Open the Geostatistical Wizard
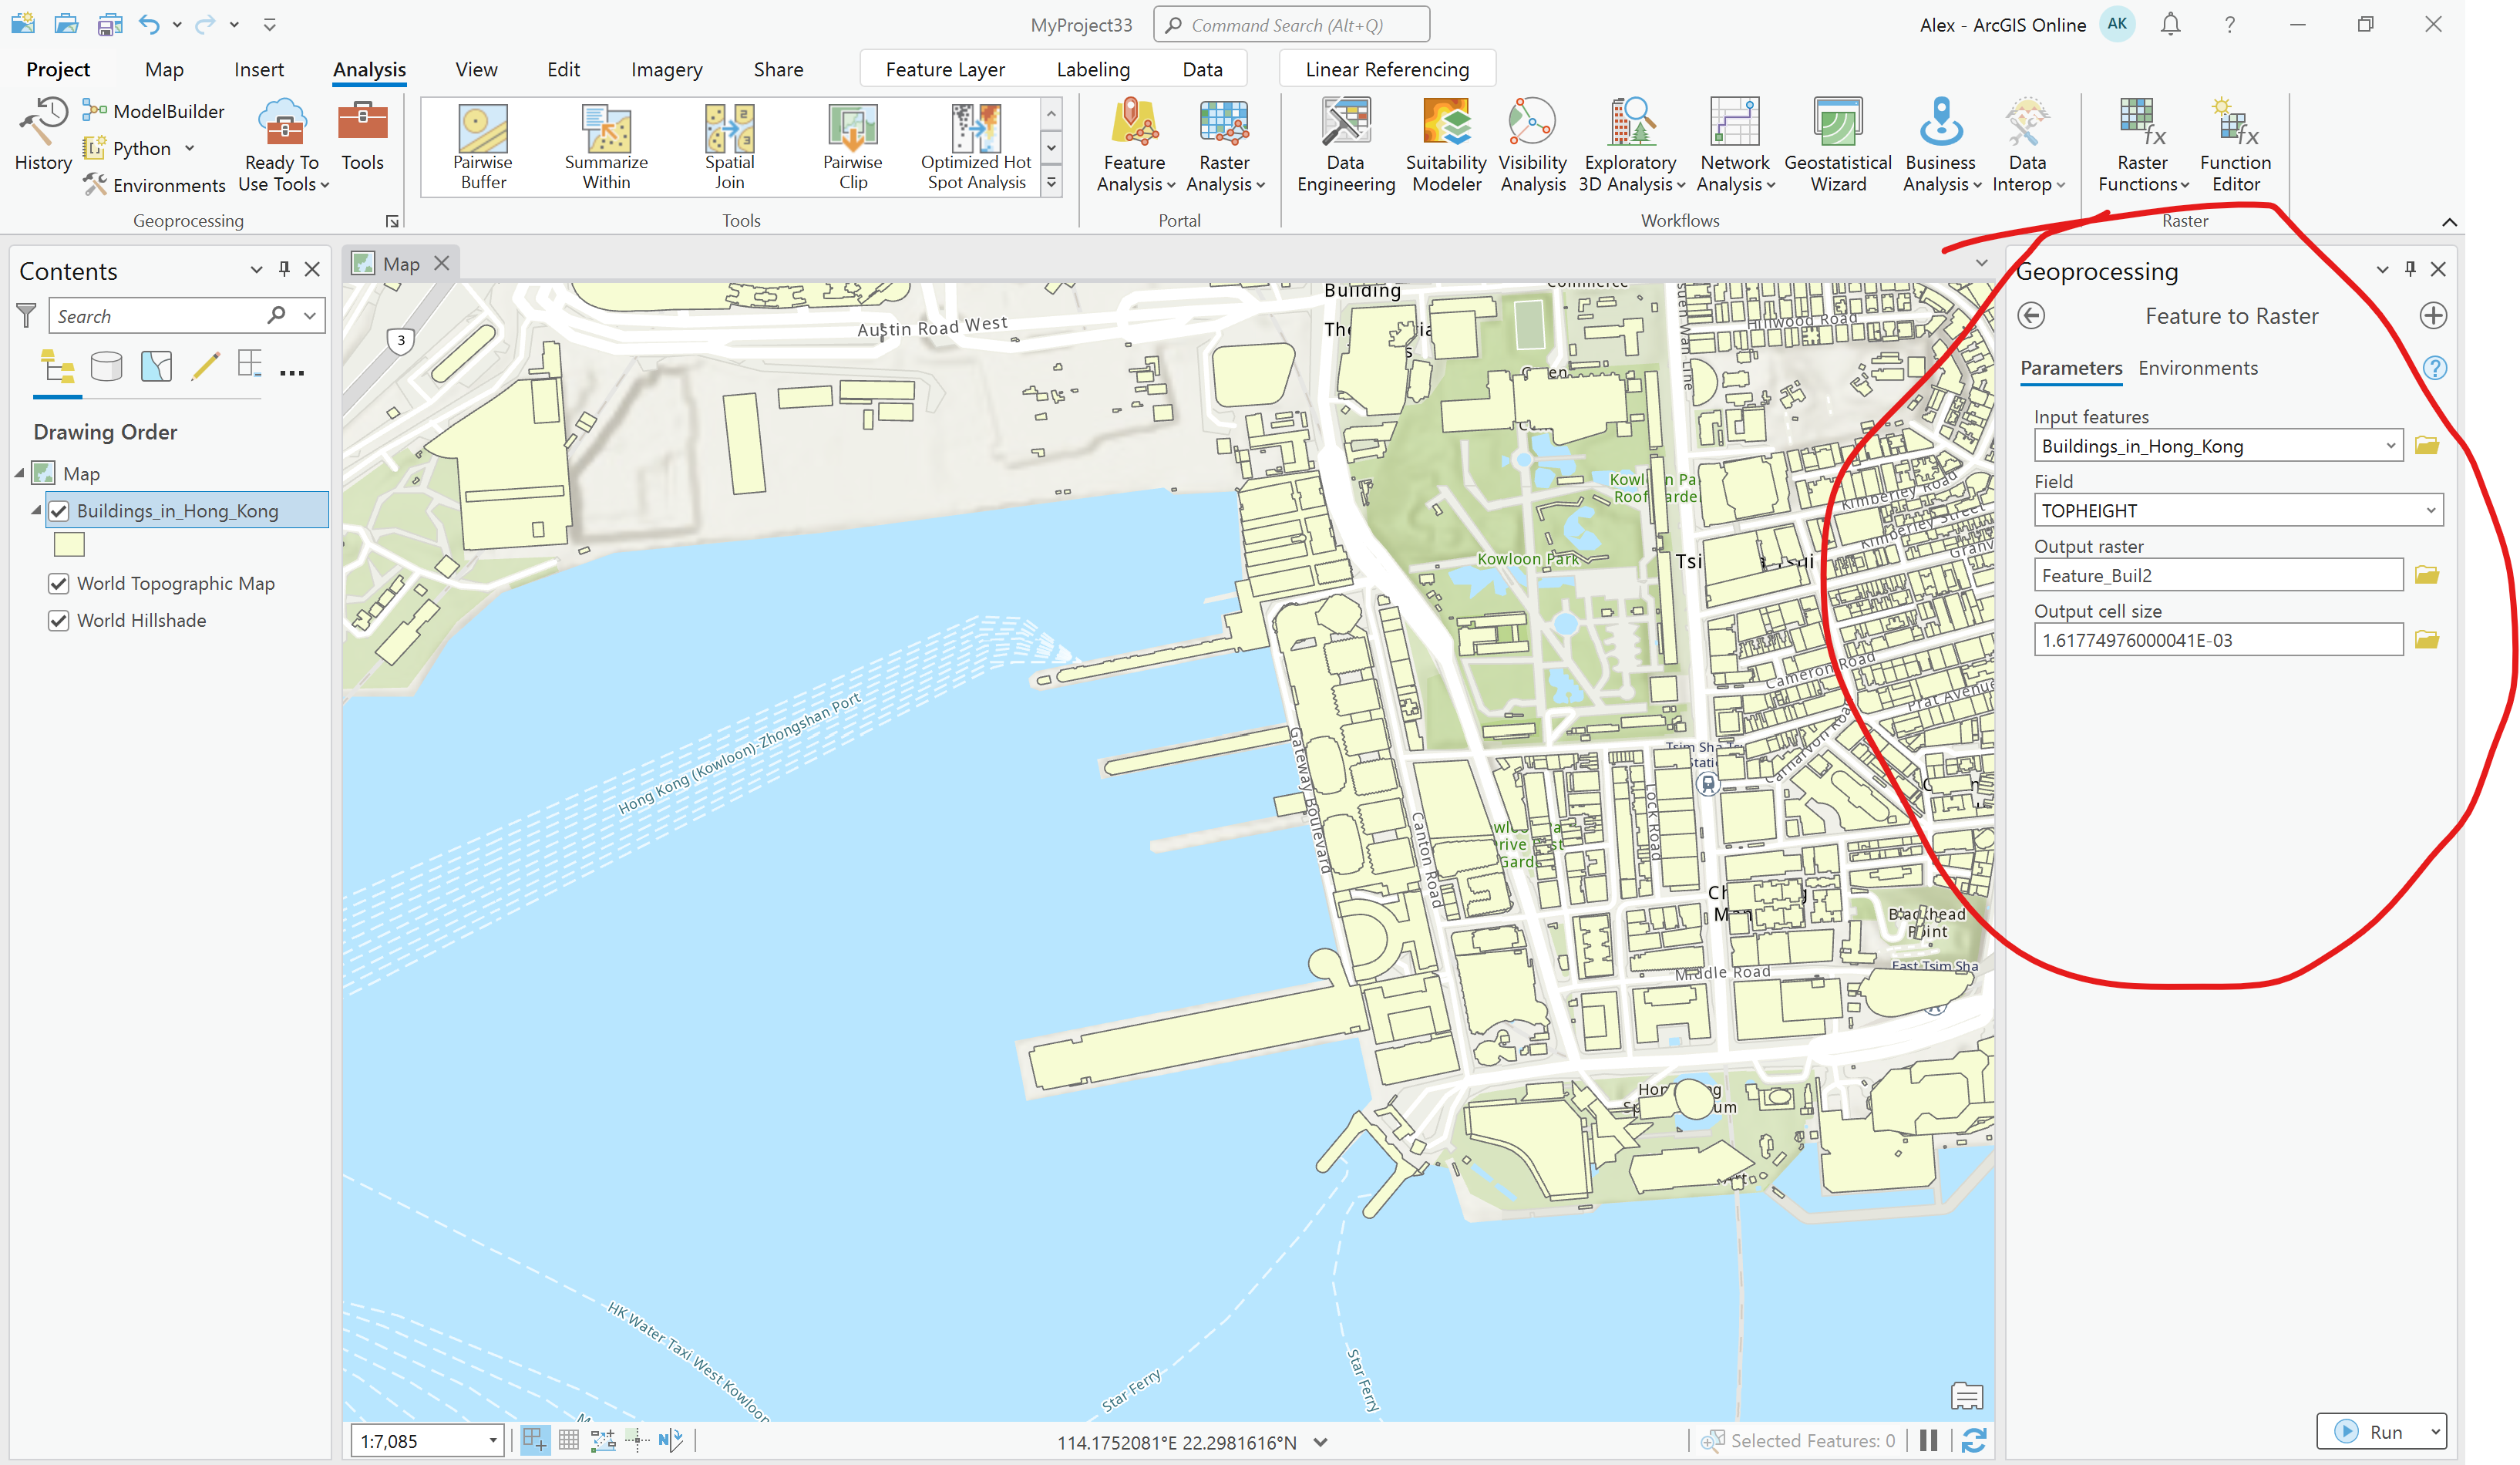The height and width of the screenshot is (1465, 2520). pos(1838,145)
